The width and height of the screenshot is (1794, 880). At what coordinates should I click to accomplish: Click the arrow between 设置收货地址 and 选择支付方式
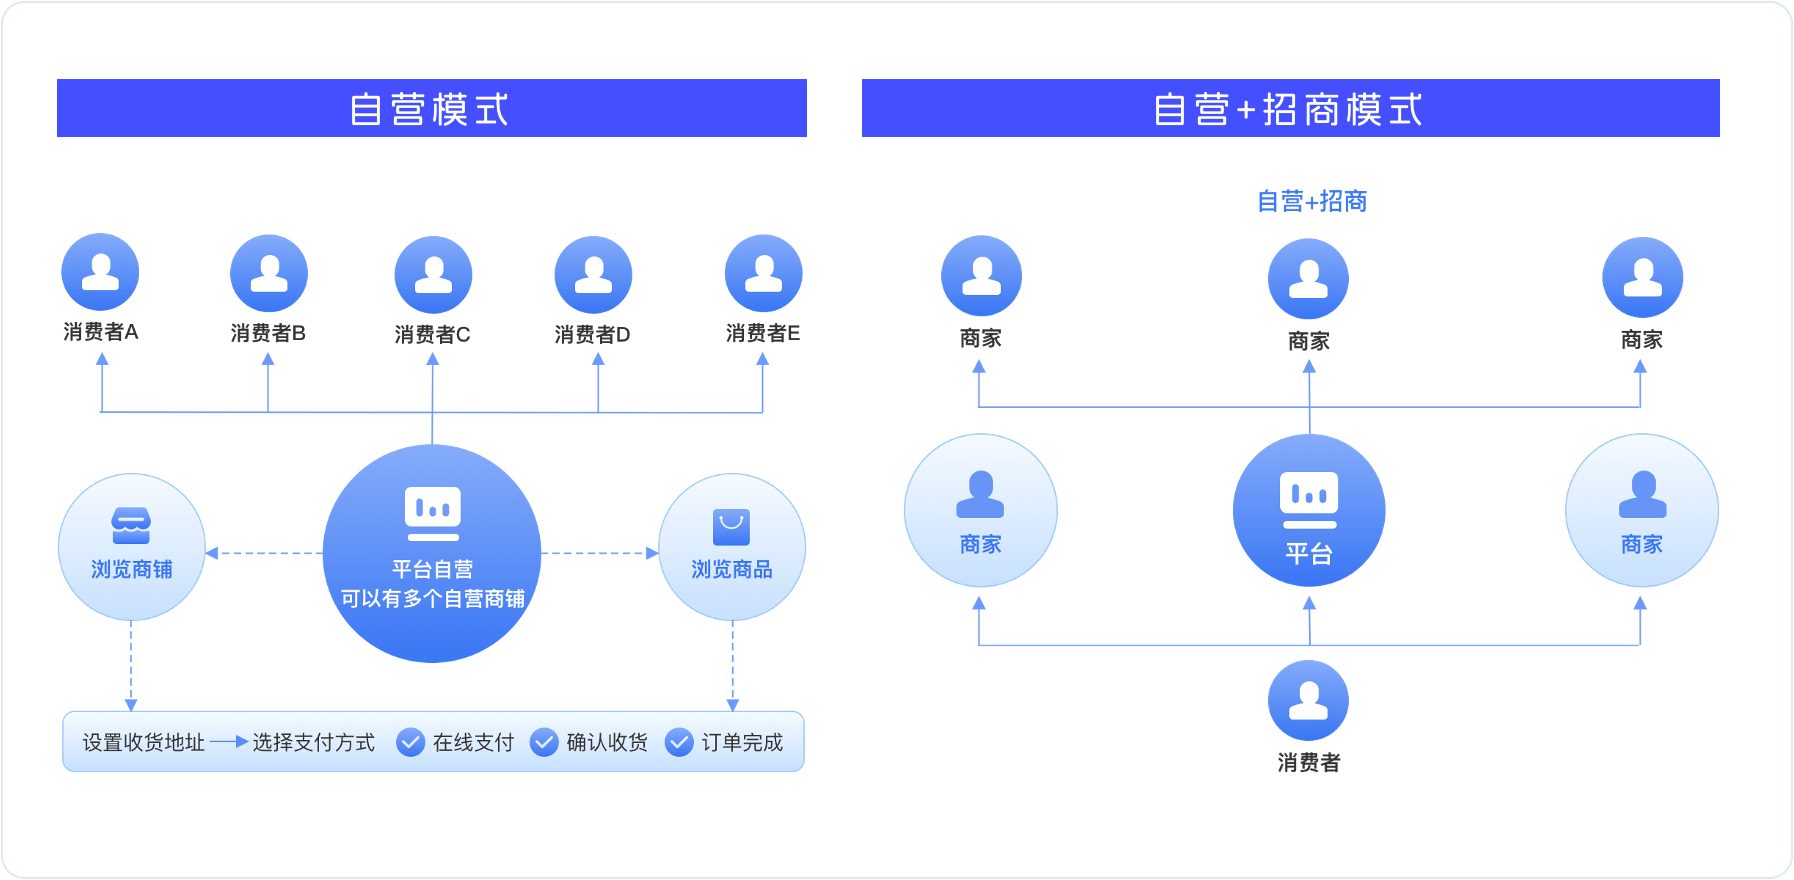229,742
